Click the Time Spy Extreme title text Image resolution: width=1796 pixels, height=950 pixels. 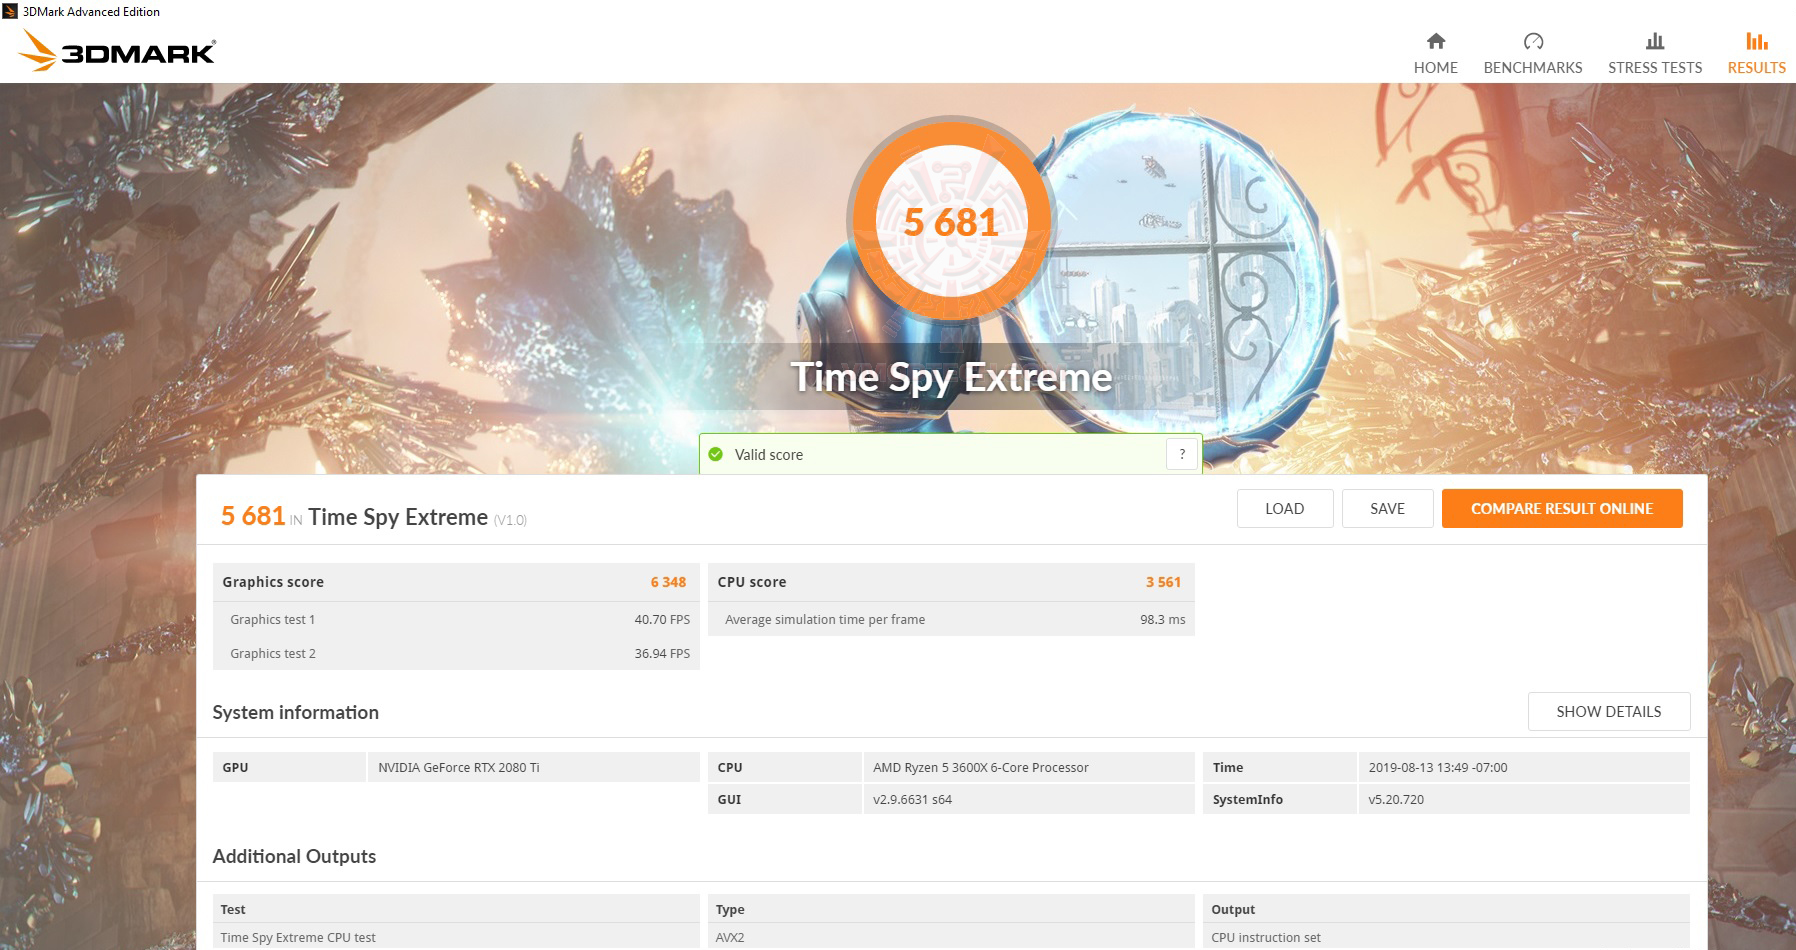point(951,377)
